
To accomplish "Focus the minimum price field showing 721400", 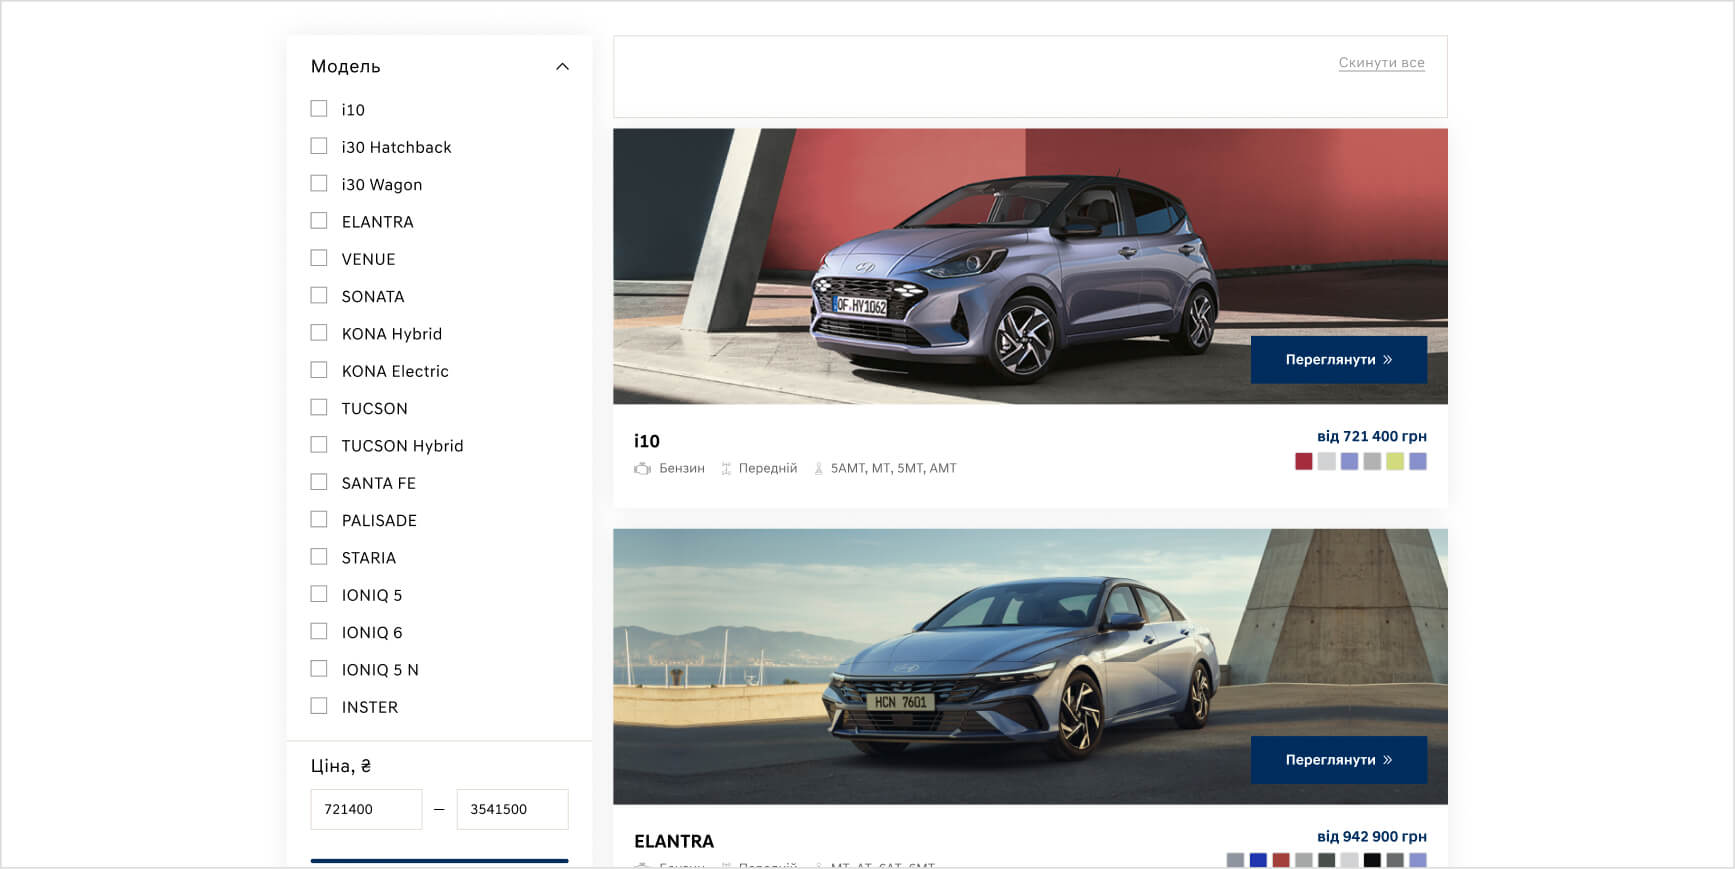I will (366, 809).
